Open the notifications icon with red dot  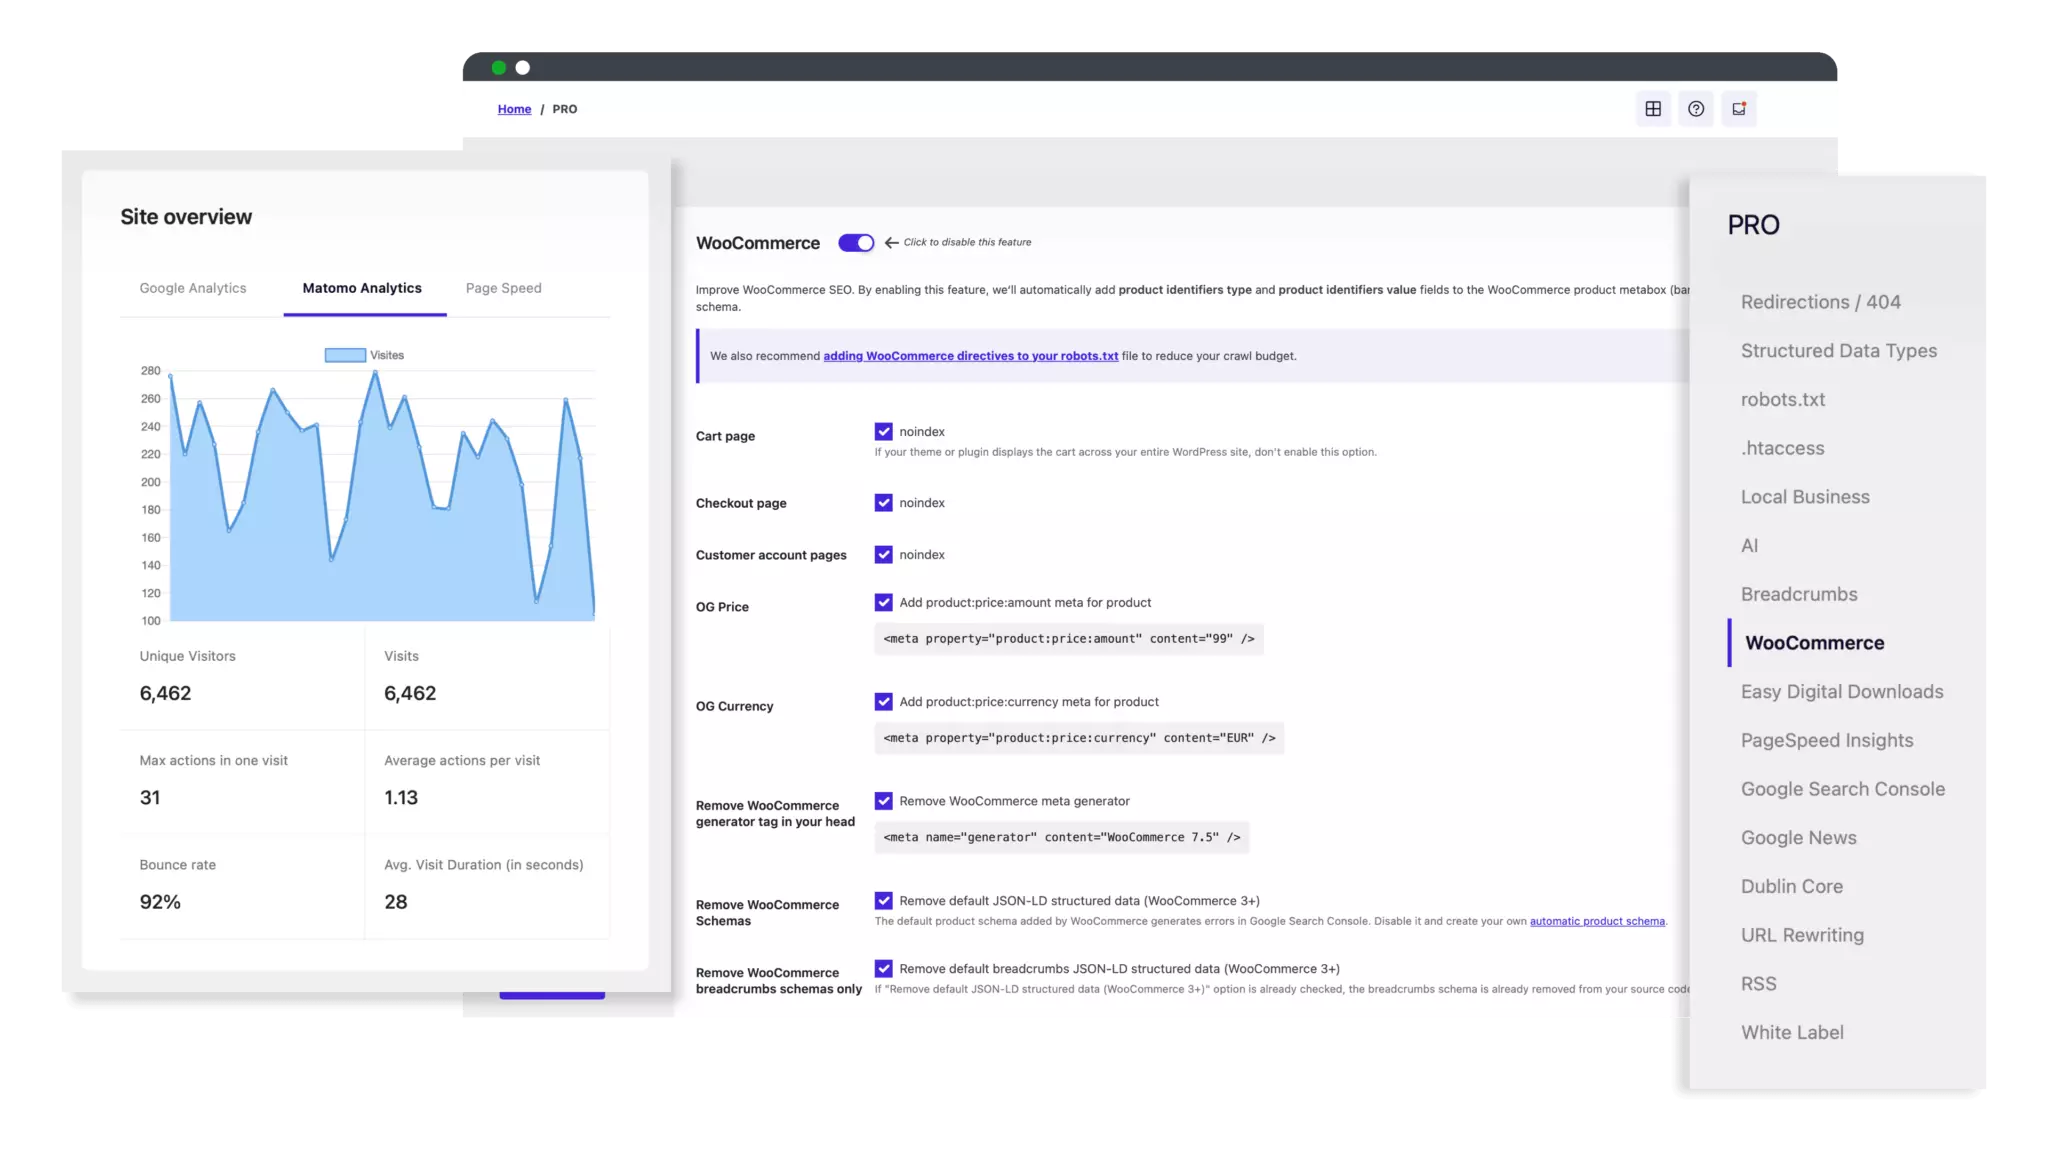(x=1739, y=109)
